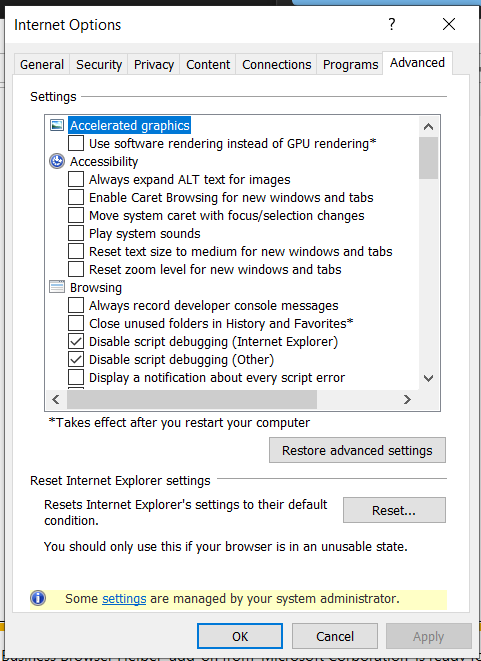The height and width of the screenshot is (661, 481).
Task: Toggle Play system sounds checkbox
Action: [76, 233]
